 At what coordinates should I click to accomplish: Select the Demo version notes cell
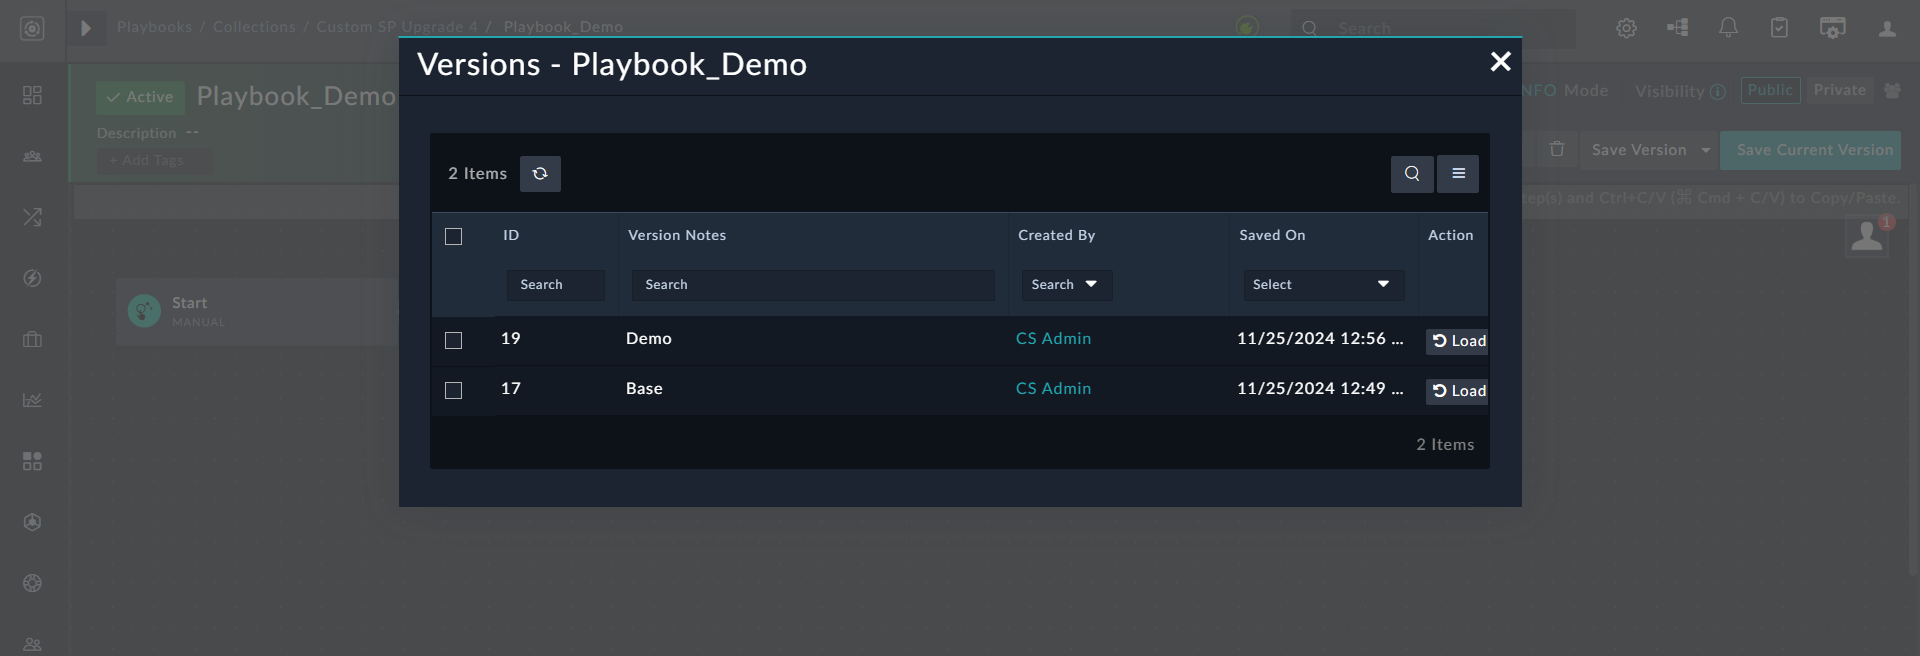tap(649, 339)
